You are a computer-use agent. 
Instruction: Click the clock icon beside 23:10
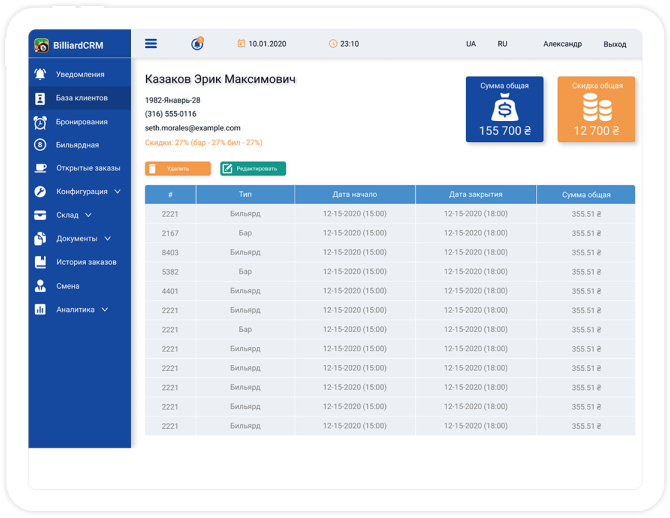pyautogui.click(x=333, y=44)
